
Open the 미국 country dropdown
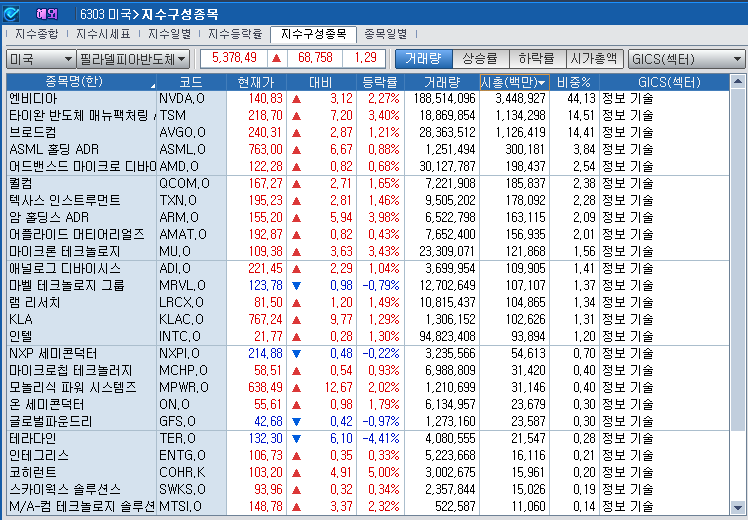click(x=41, y=59)
